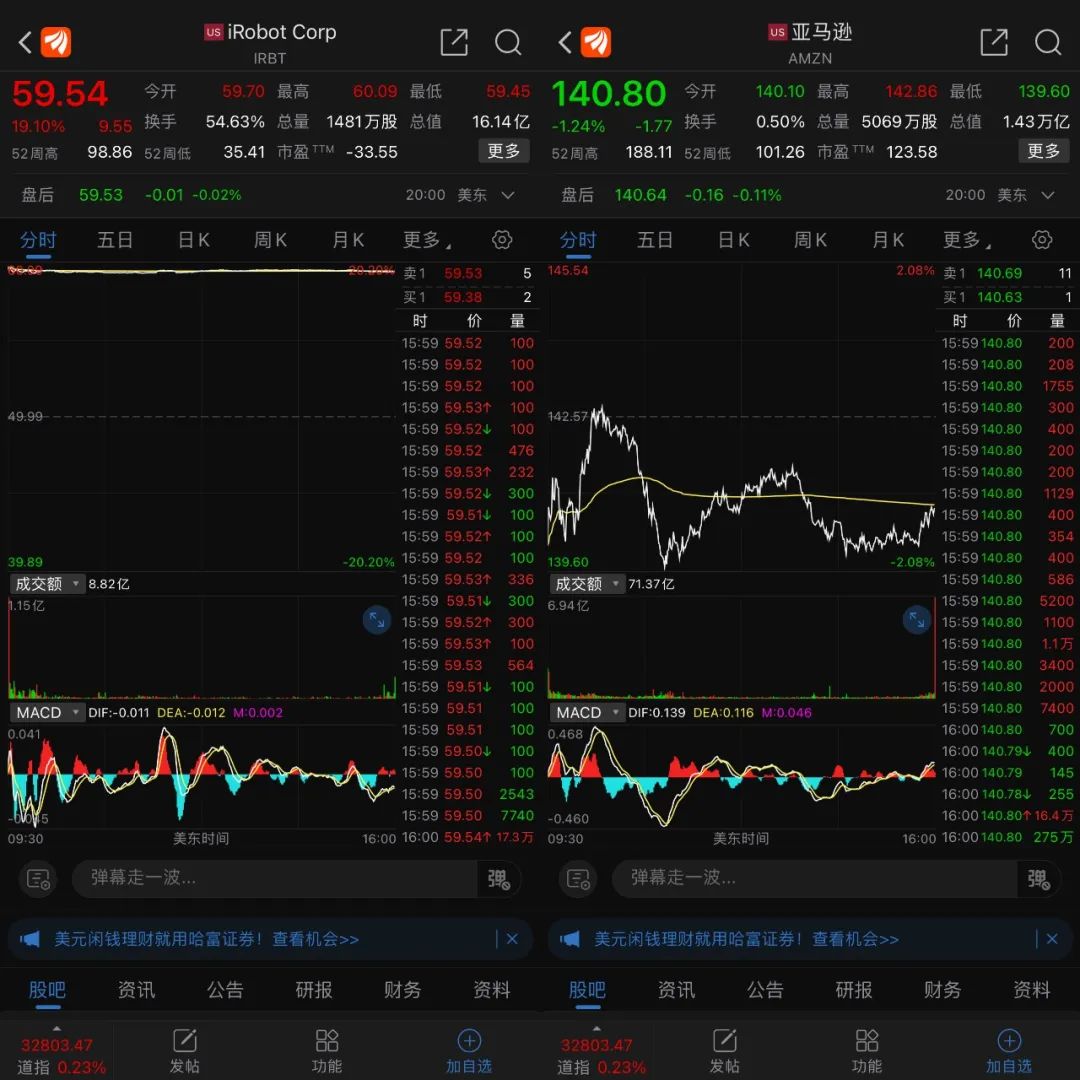Open bullet comment list icon in iRobot panel

tap(38, 879)
